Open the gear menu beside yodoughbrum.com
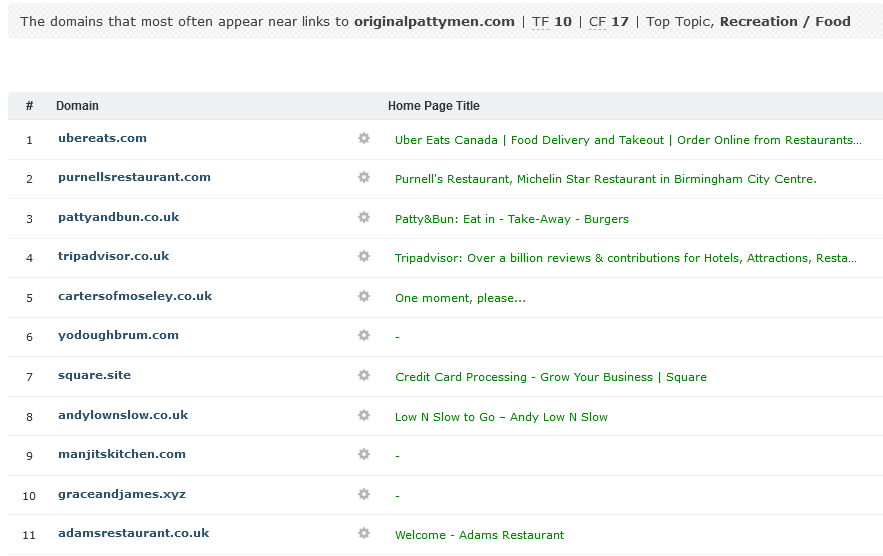This screenshot has height=556, width=883. coord(364,336)
